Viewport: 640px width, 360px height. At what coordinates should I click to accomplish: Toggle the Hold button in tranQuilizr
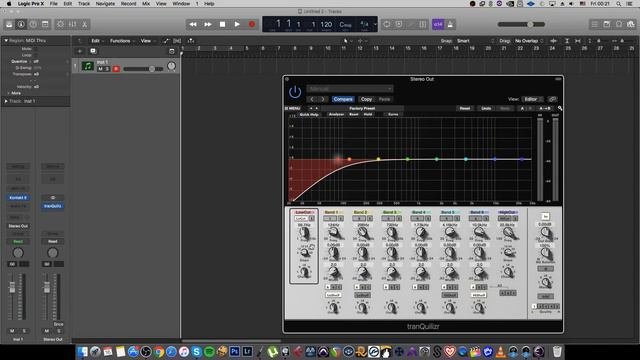click(x=368, y=115)
